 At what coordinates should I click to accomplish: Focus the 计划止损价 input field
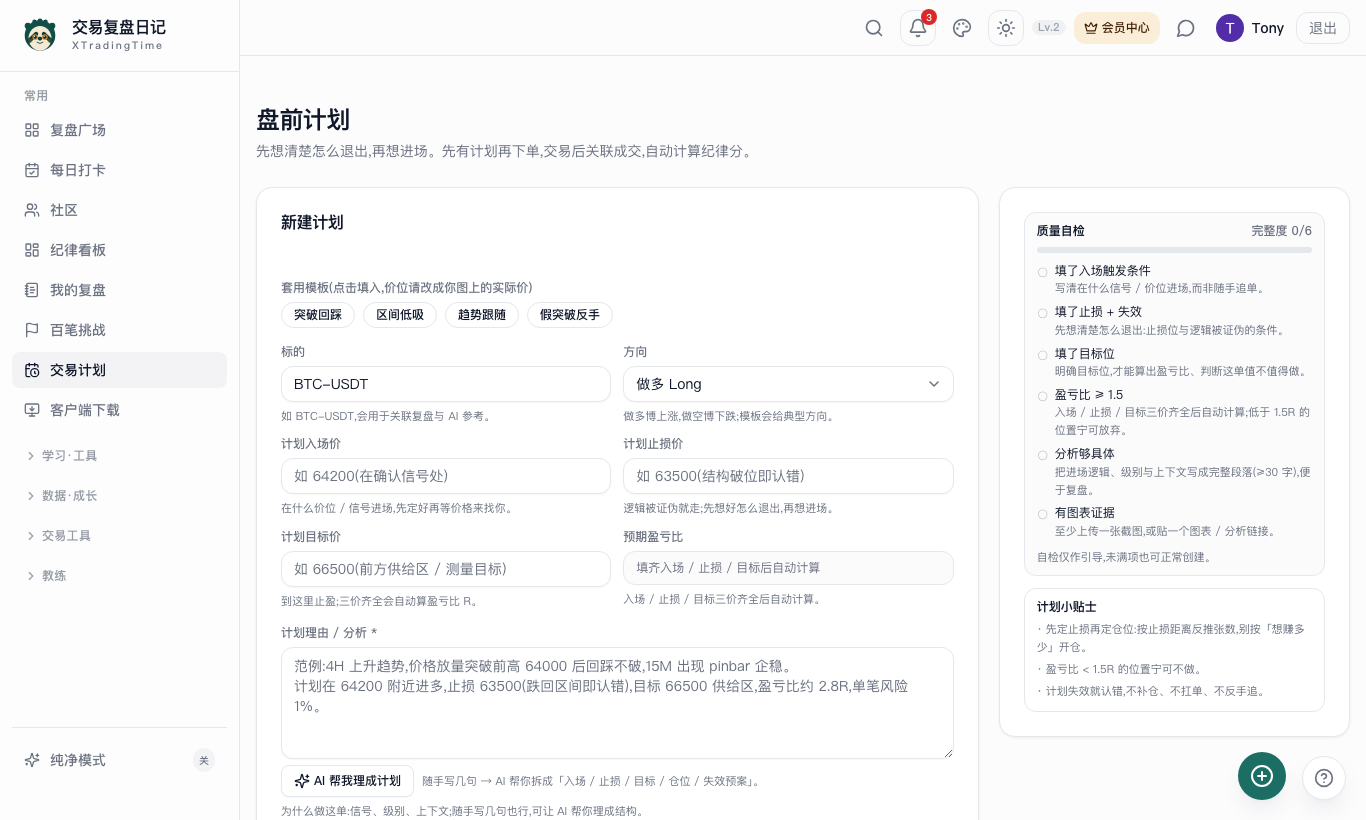pyautogui.click(x=788, y=476)
